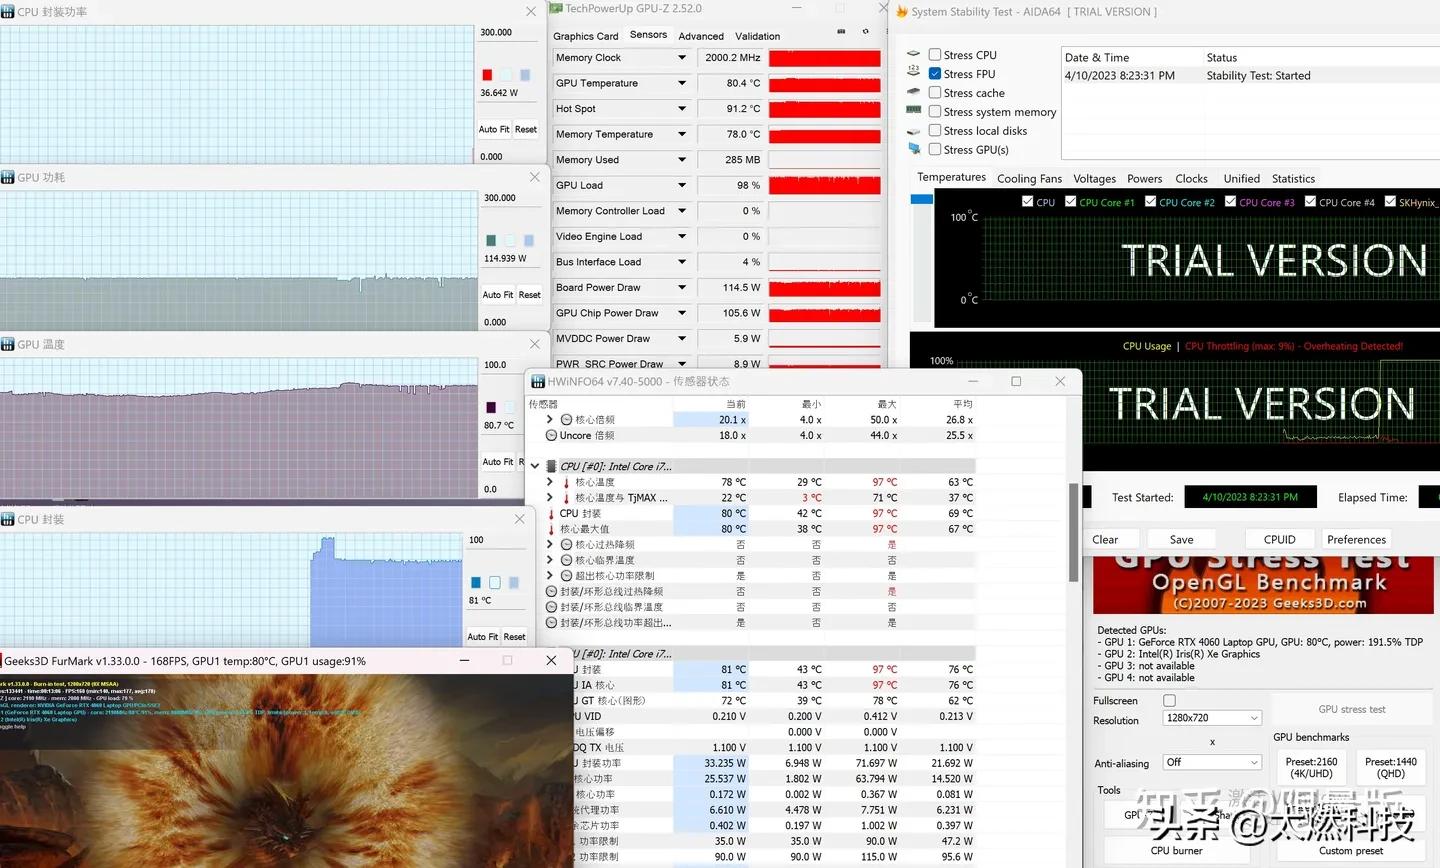Click the cache icon beside Stress cache
The height and width of the screenshot is (868, 1440).
[912, 92]
